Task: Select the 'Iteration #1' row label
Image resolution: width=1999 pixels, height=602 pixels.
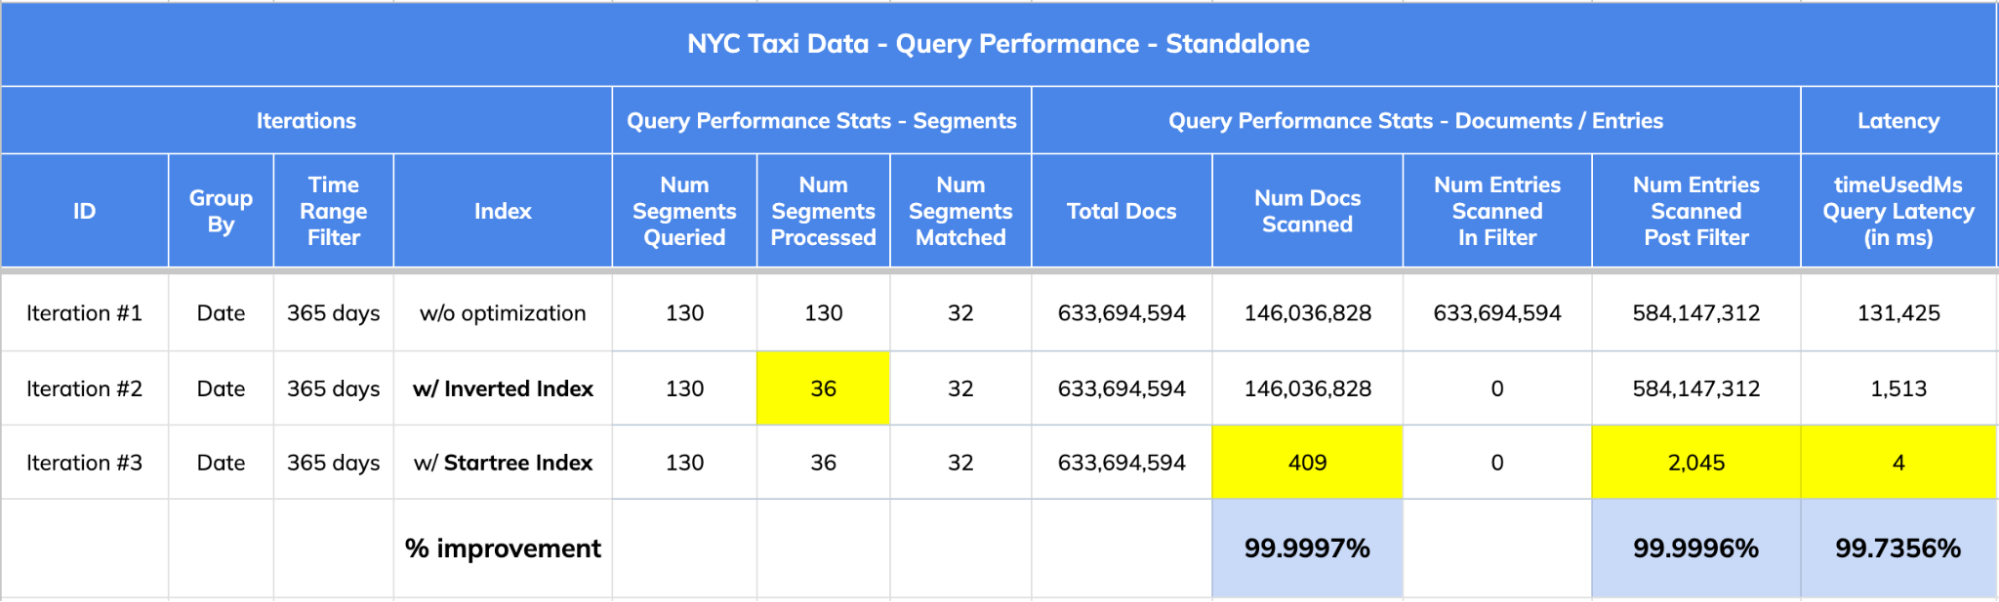Action: [x=84, y=313]
